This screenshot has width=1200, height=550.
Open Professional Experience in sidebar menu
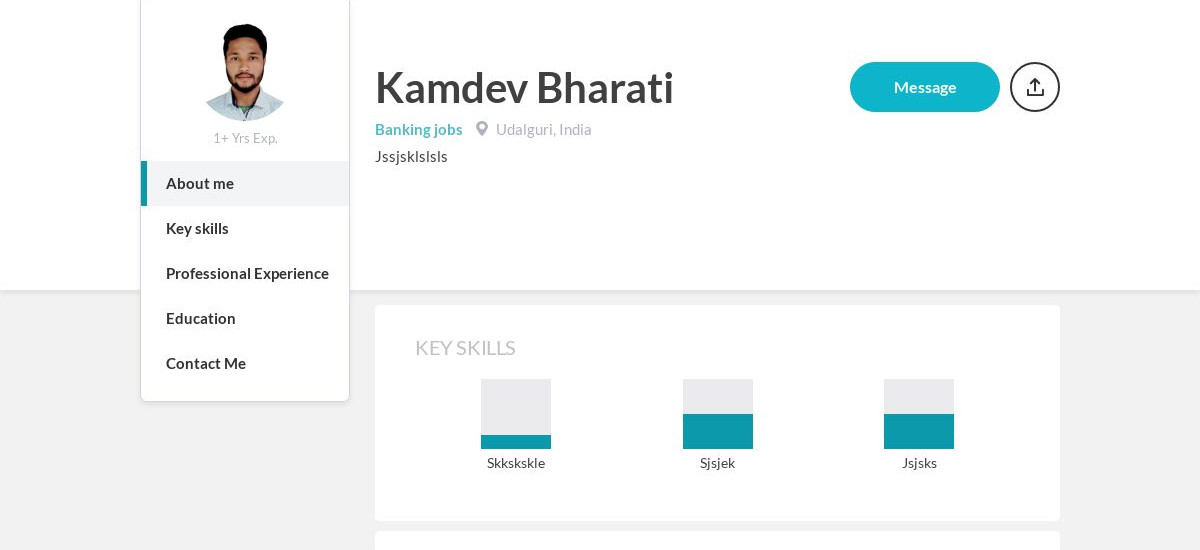pyautogui.click(x=245, y=273)
